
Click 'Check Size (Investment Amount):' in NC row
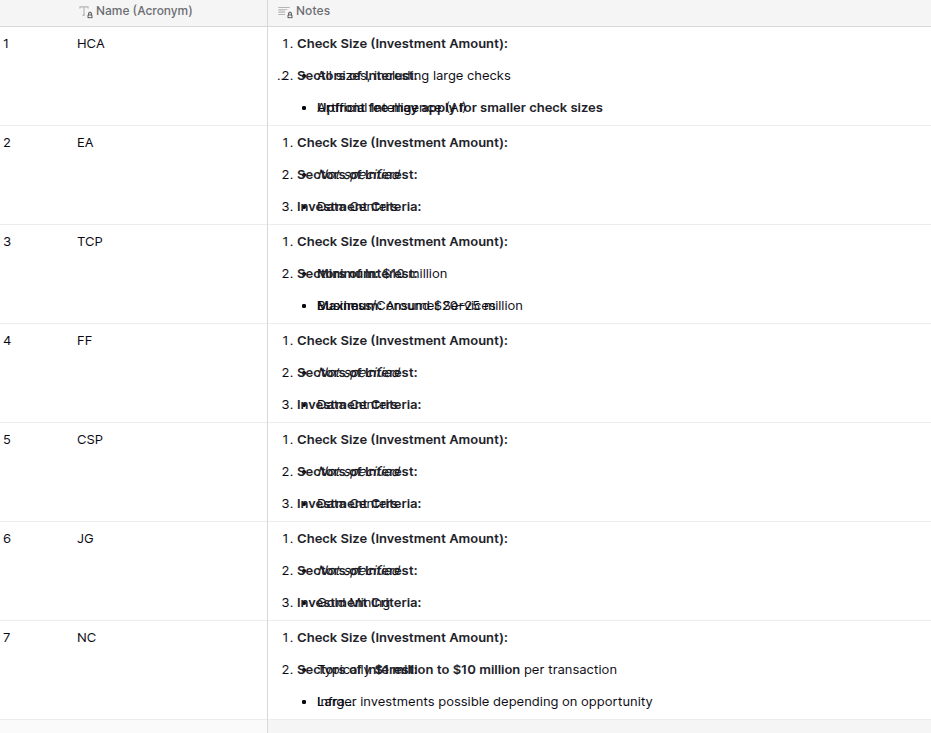pos(402,638)
